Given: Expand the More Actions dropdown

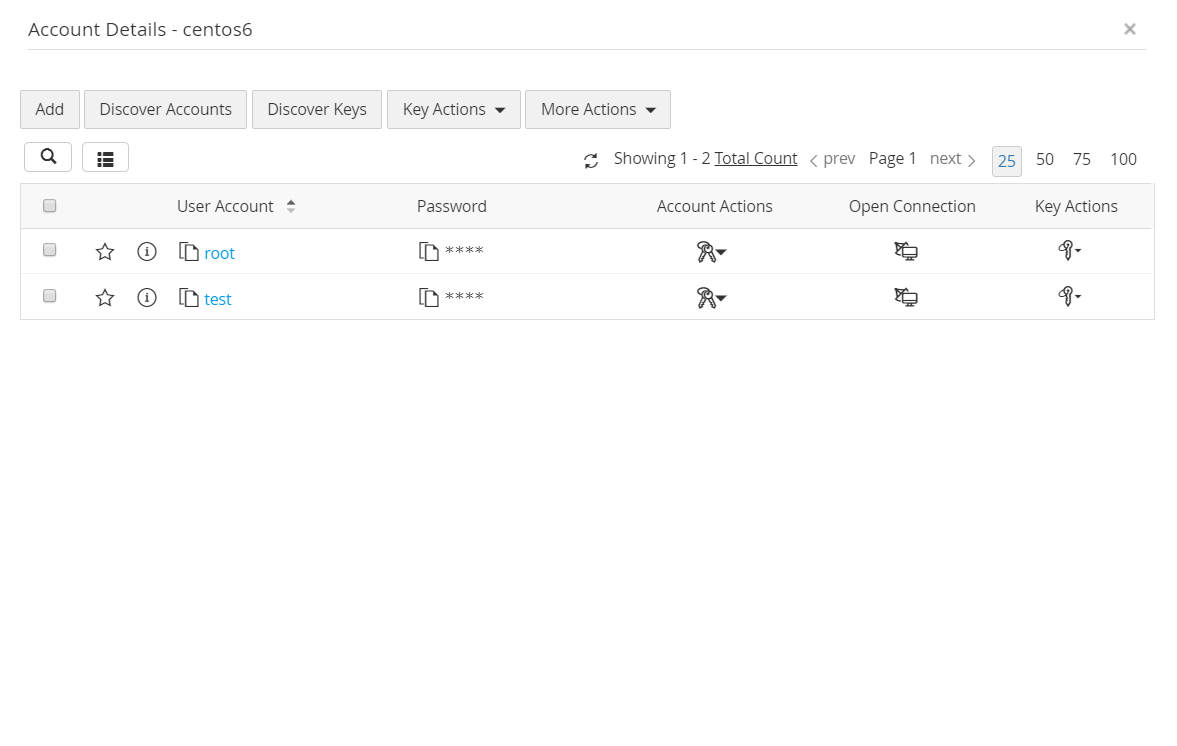Looking at the screenshot, I should pyautogui.click(x=598, y=110).
